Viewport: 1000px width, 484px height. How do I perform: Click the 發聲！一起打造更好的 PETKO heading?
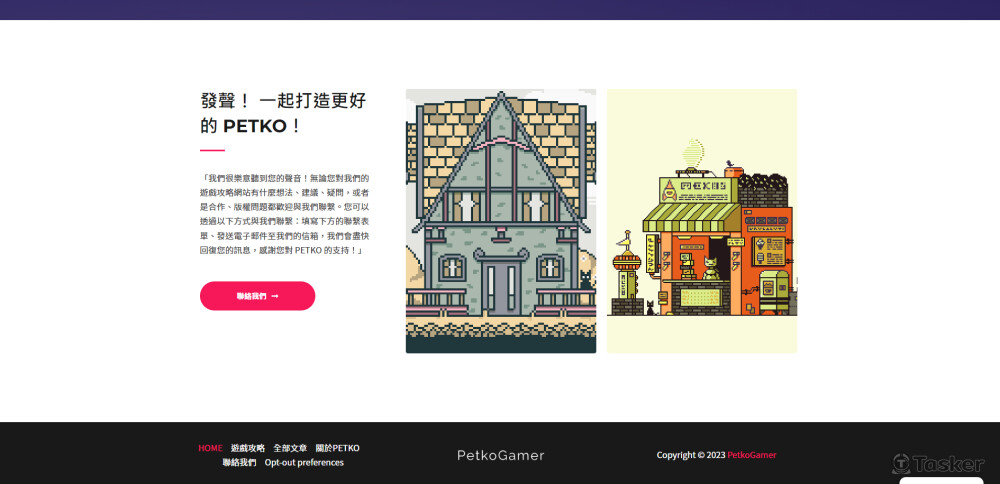pos(283,113)
